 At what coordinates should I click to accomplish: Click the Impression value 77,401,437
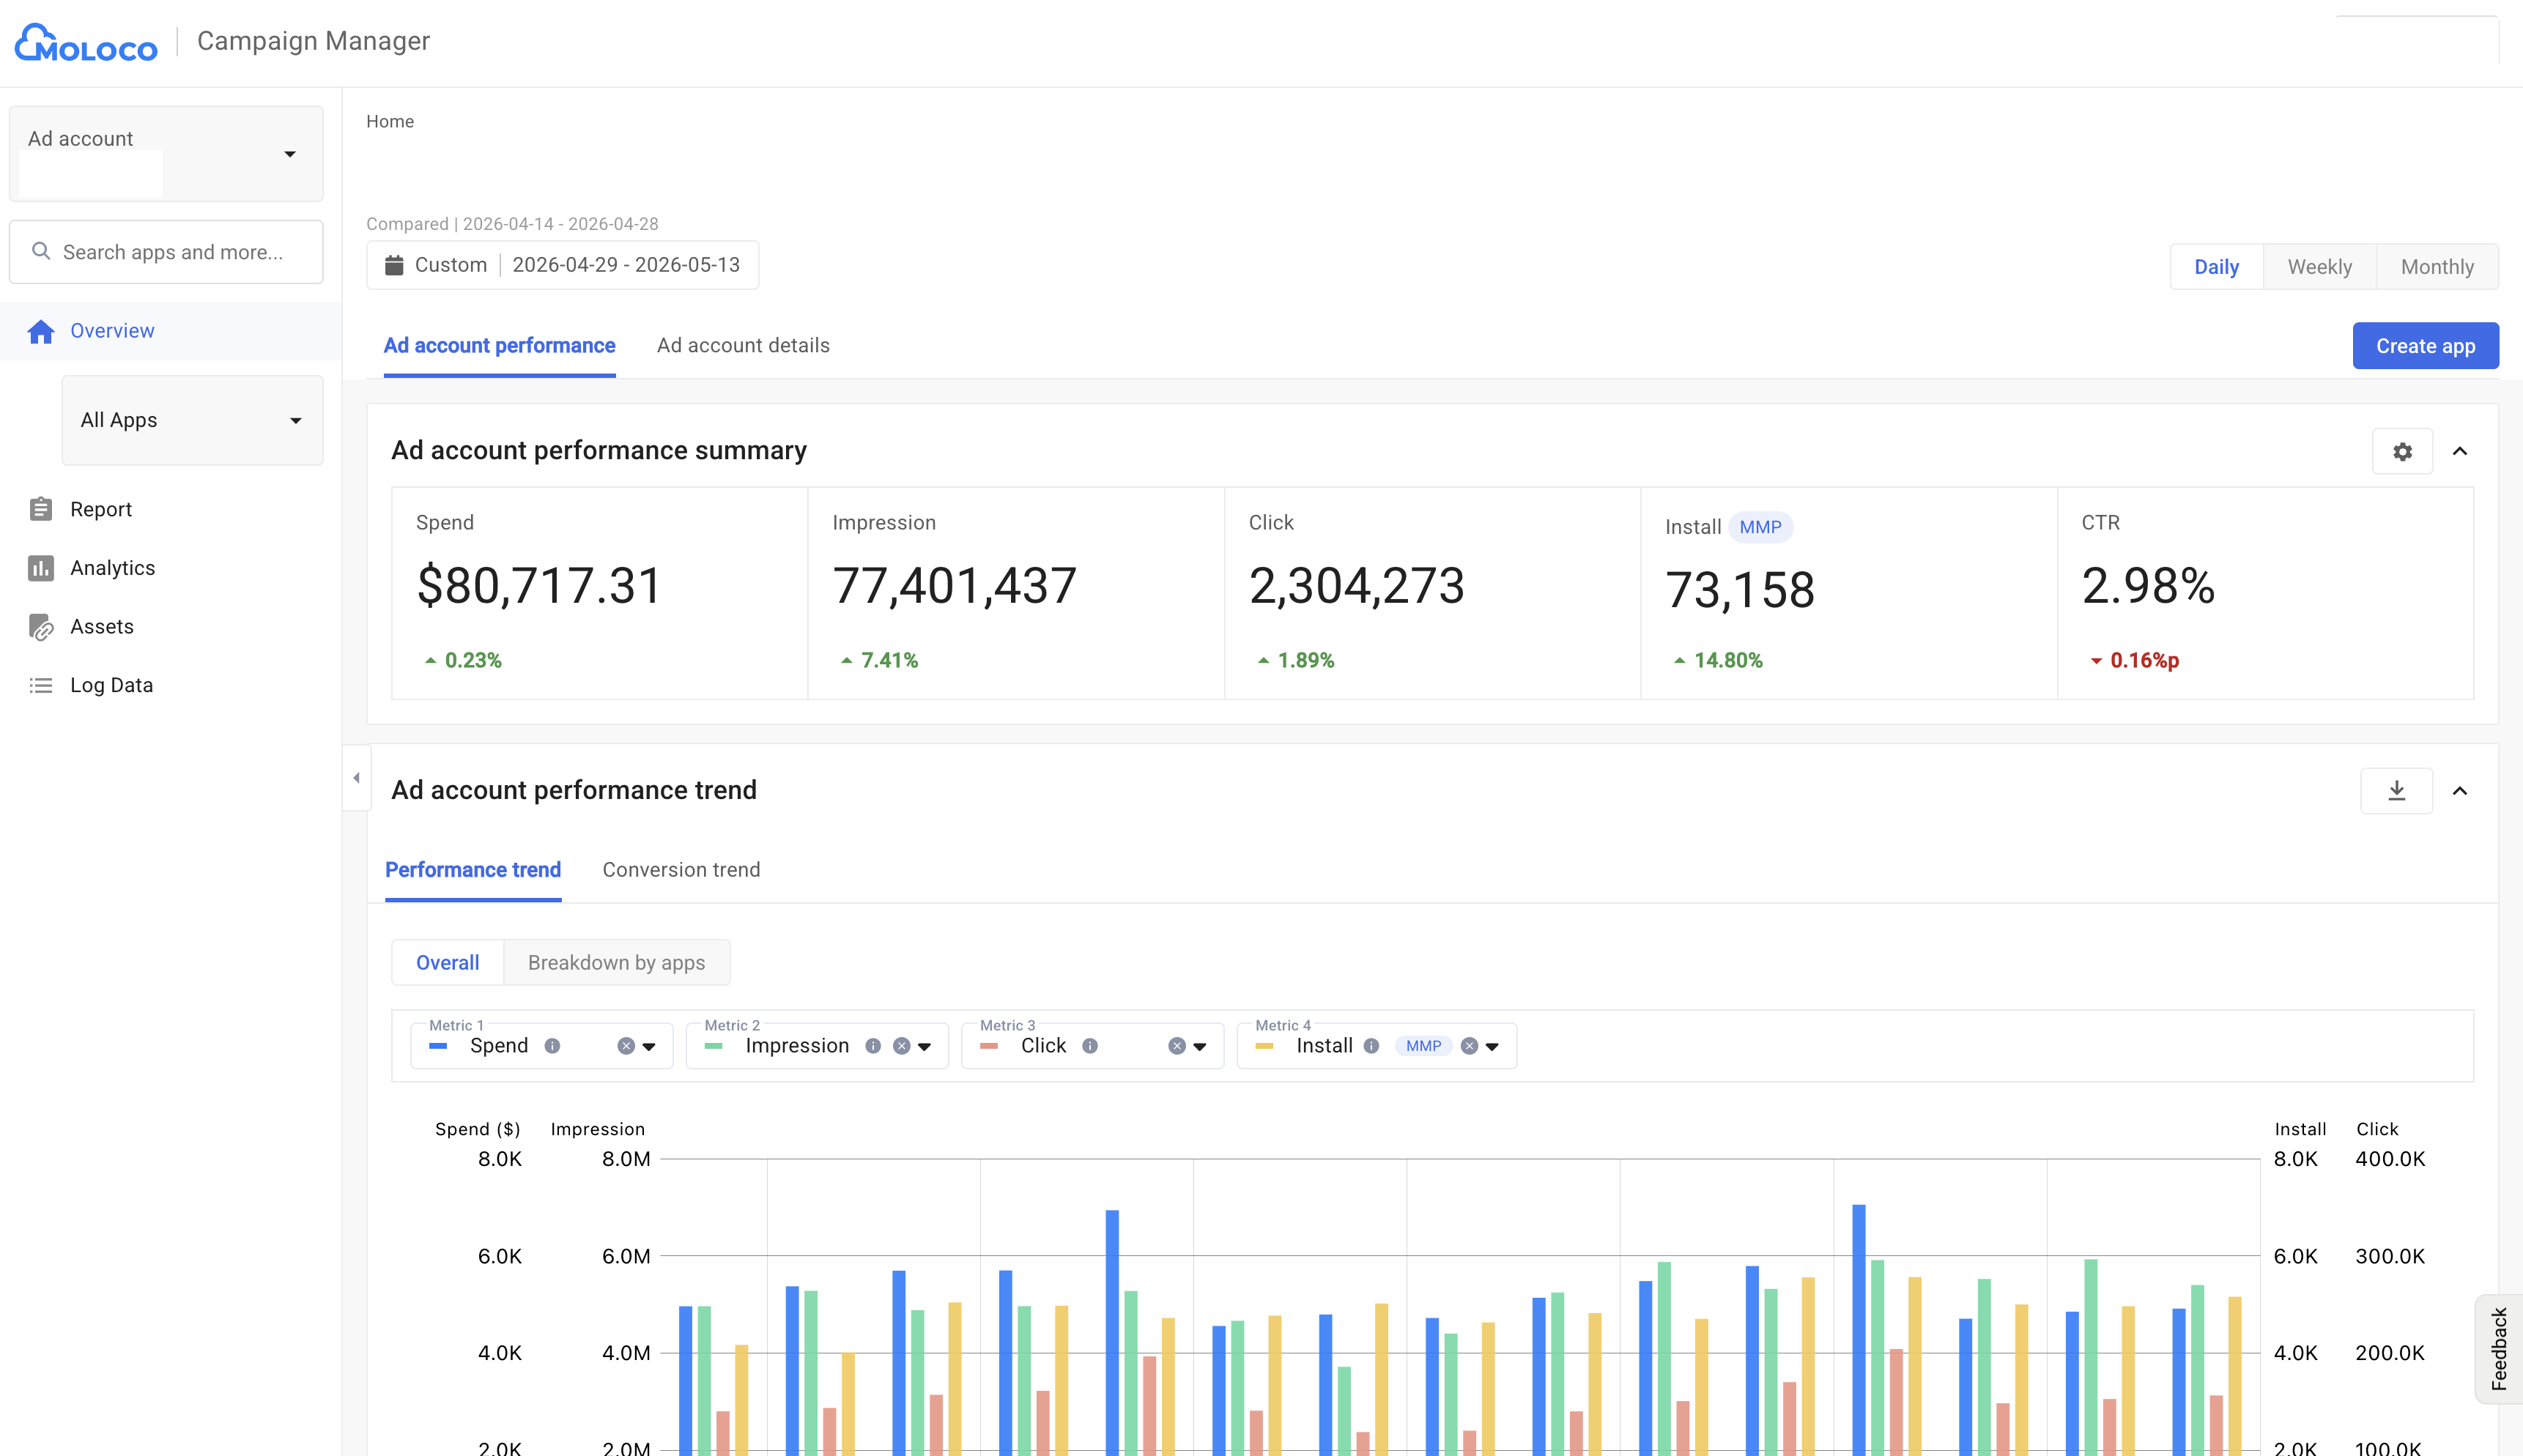[x=954, y=586]
